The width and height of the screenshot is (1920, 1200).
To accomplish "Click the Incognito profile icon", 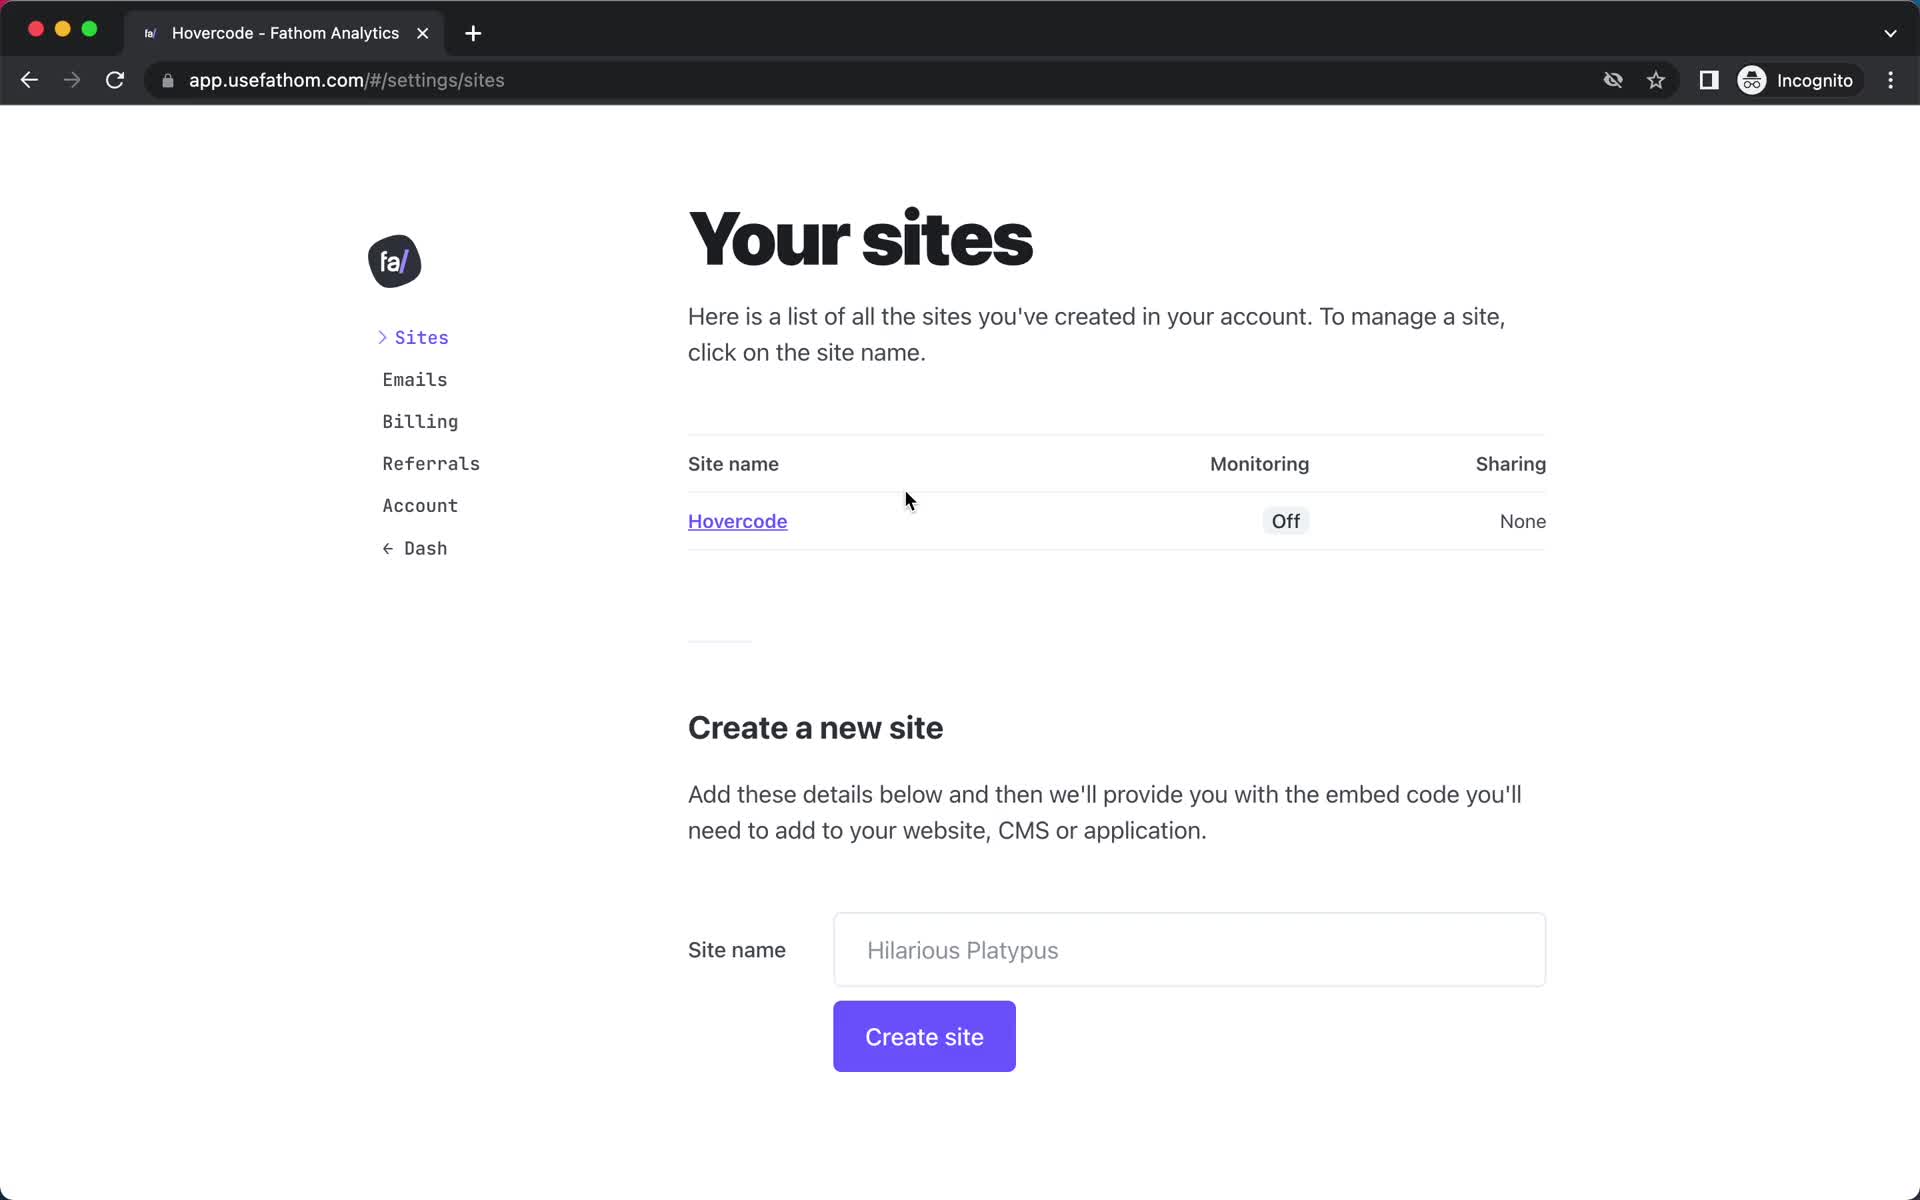I will tap(1751, 79).
